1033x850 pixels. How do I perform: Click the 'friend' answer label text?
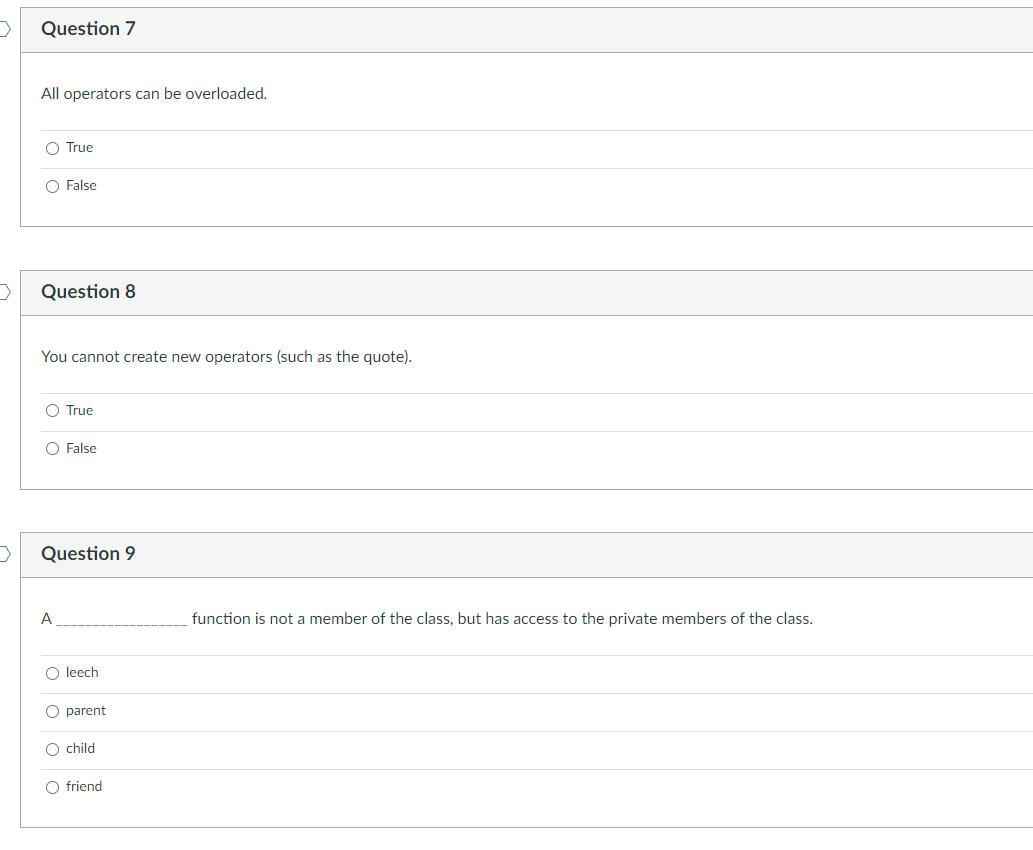[x=84, y=787]
